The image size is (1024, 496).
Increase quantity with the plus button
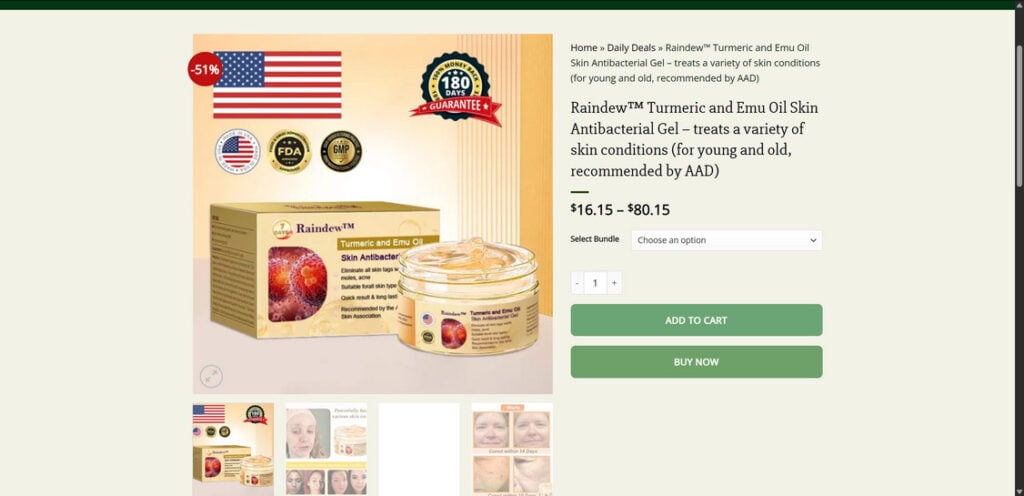click(x=614, y=283)
